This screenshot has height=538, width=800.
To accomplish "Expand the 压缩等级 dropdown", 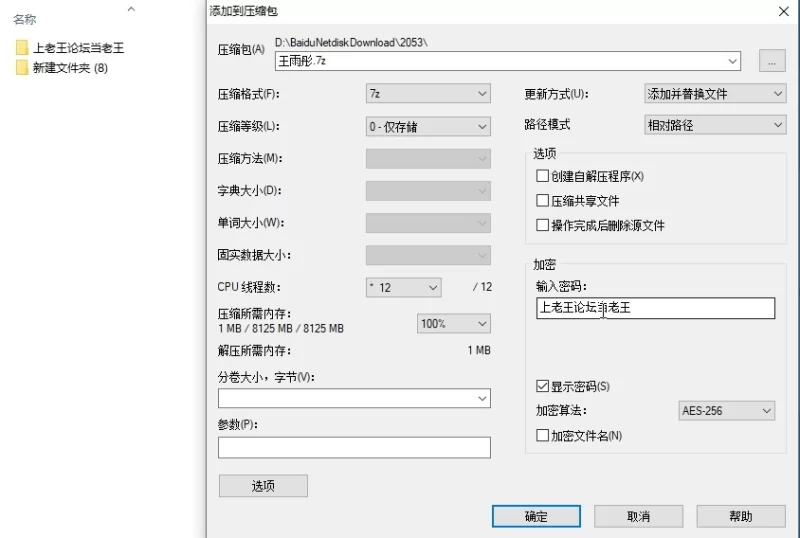I will point(428,127).
